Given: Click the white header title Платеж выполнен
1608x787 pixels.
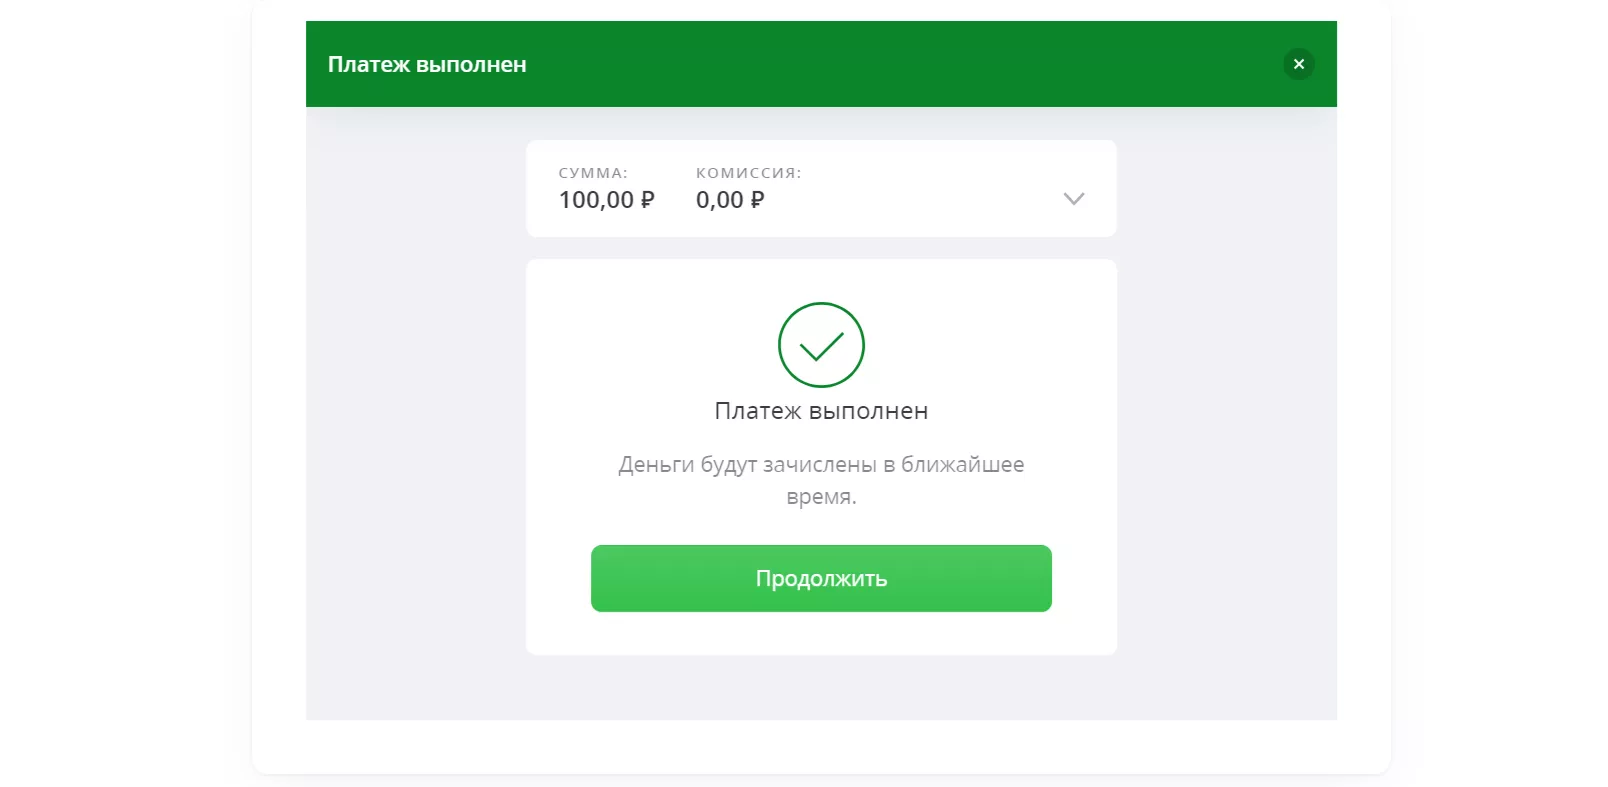Looking at the screenshot, I should coord(427,65).
